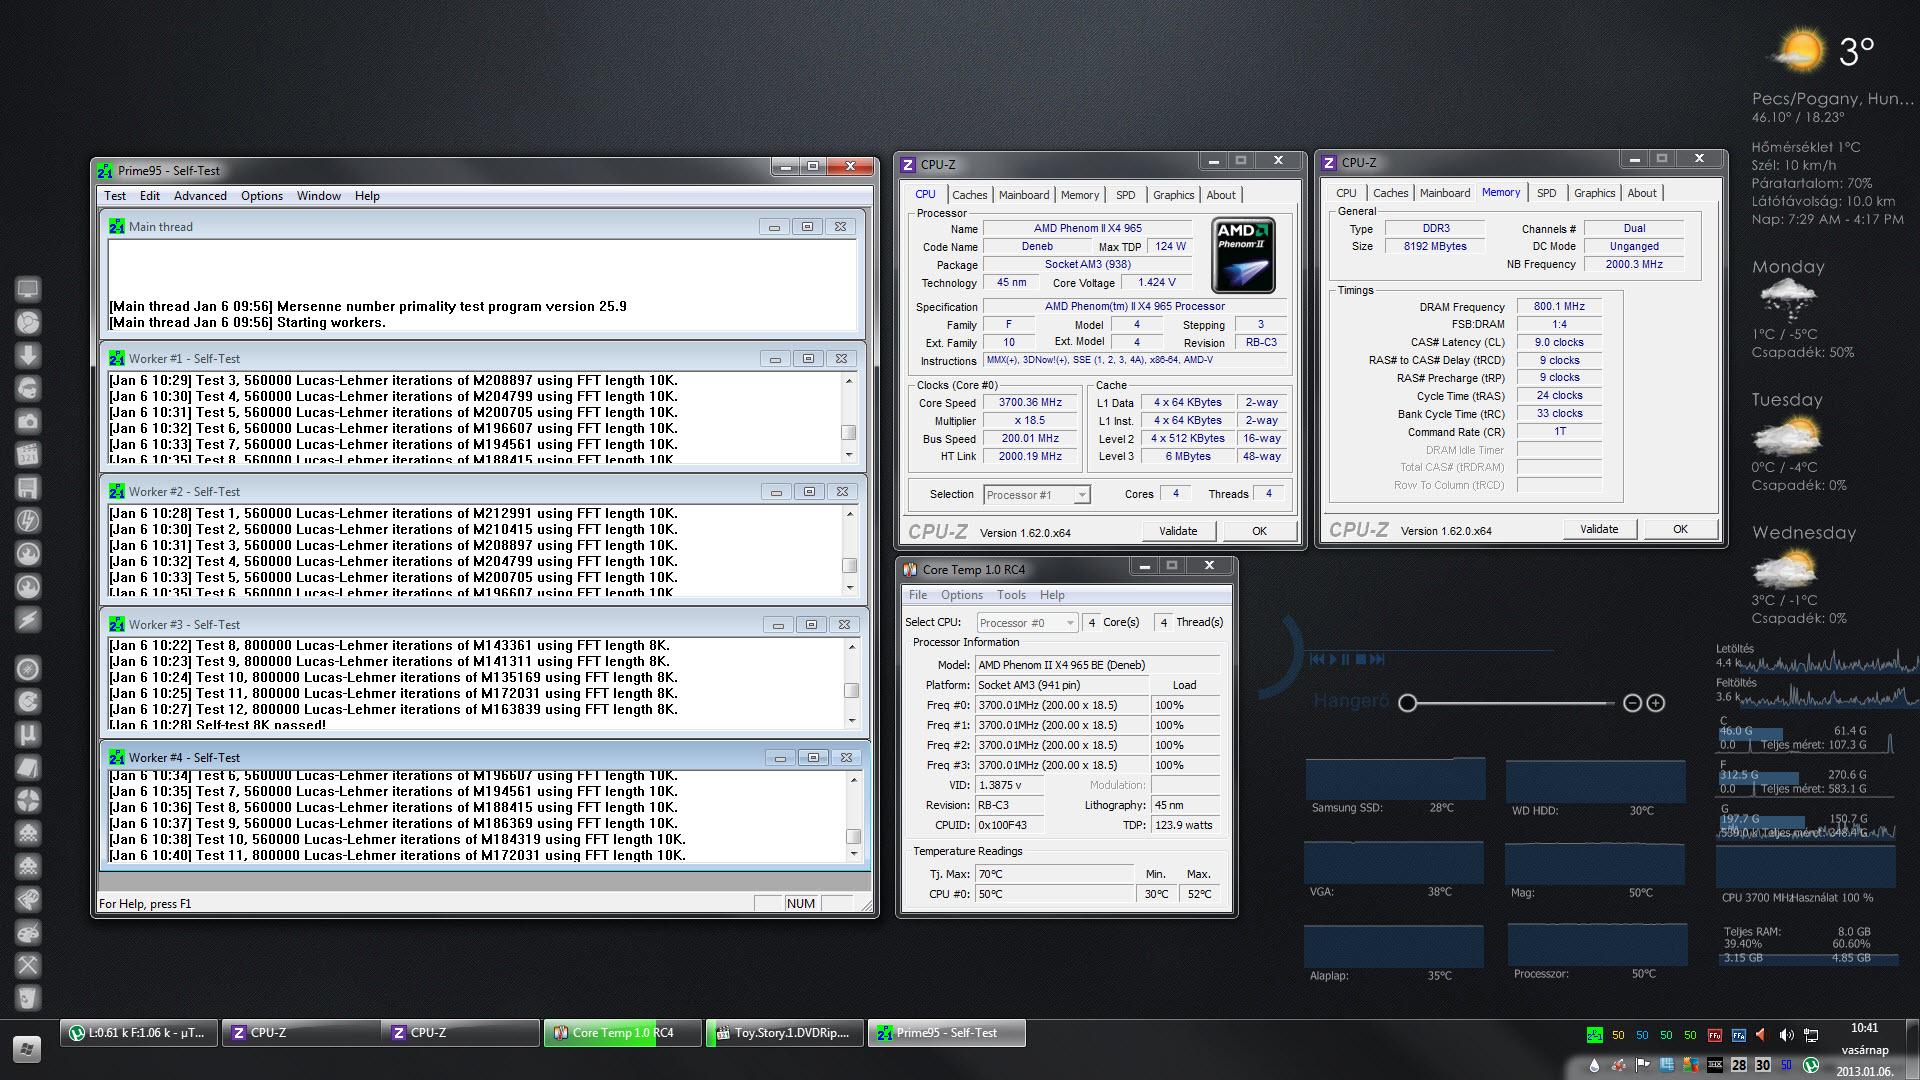The height and width of the screenshot is (1080, 1920).
Task: Click the crossed tools dock icon
Action: [x=28, y=966]
